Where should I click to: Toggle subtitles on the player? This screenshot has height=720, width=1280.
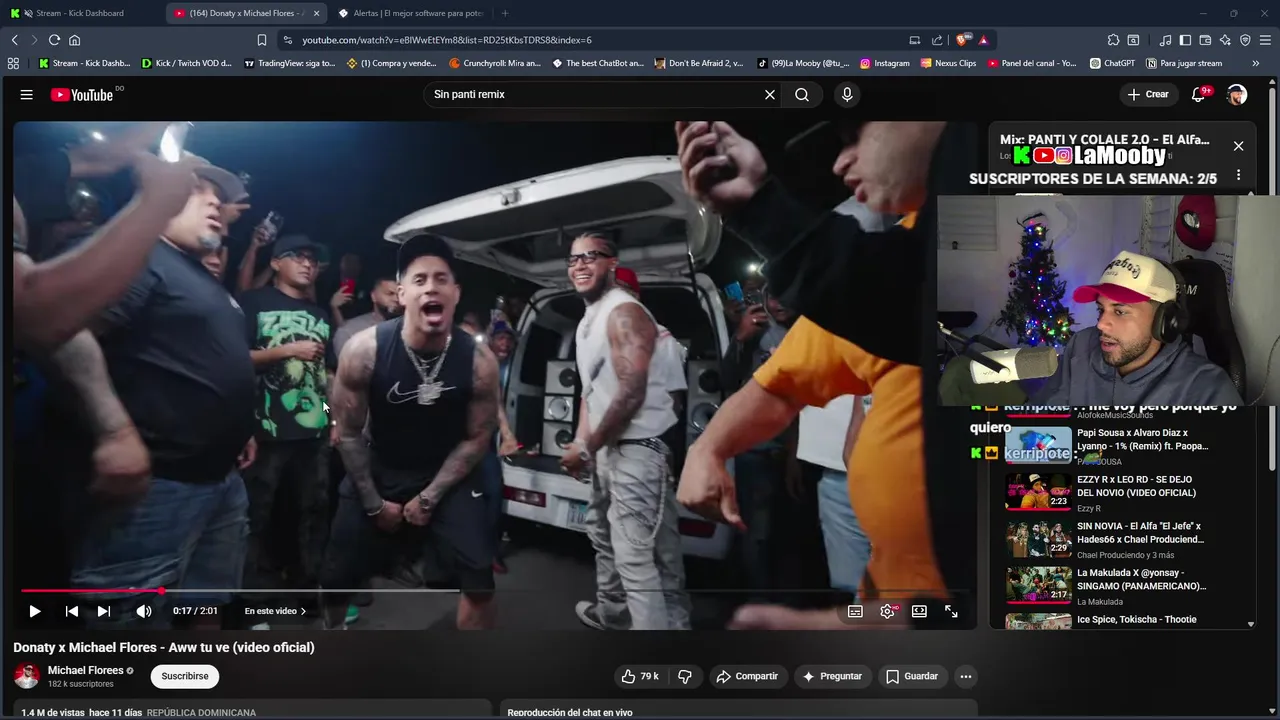pos(855,611)
